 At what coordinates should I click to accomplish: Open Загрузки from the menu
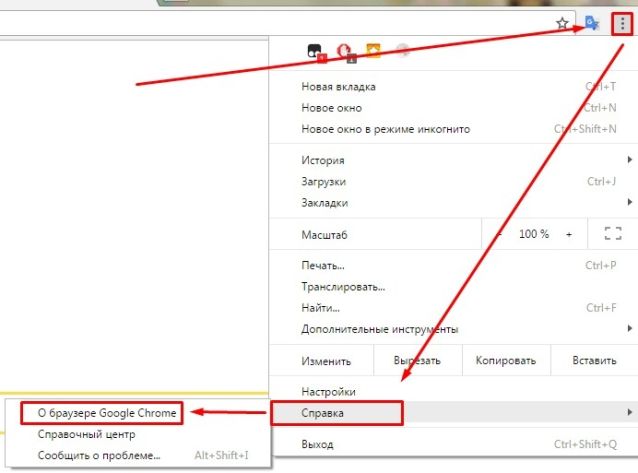(453, 181)
